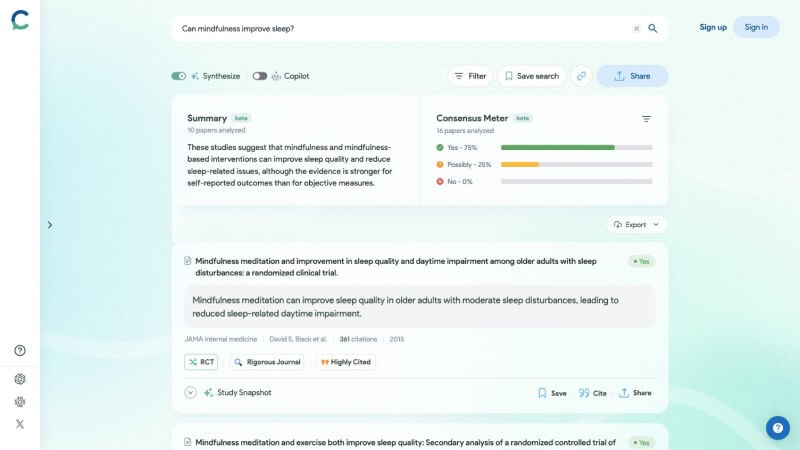The width and height of the screenshot is (800, 450).
Task: Clear the search query with the X icon
Action: tap(636, 28)
